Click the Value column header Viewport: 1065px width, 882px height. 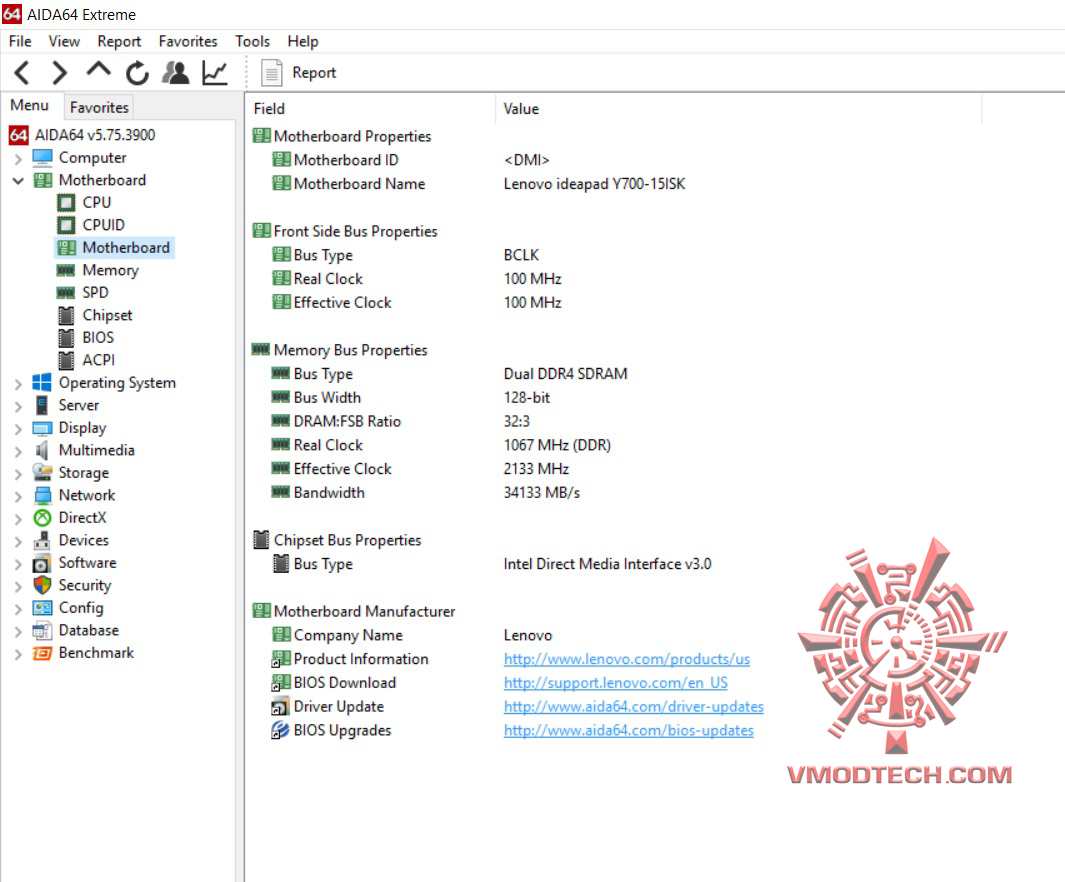517,109
